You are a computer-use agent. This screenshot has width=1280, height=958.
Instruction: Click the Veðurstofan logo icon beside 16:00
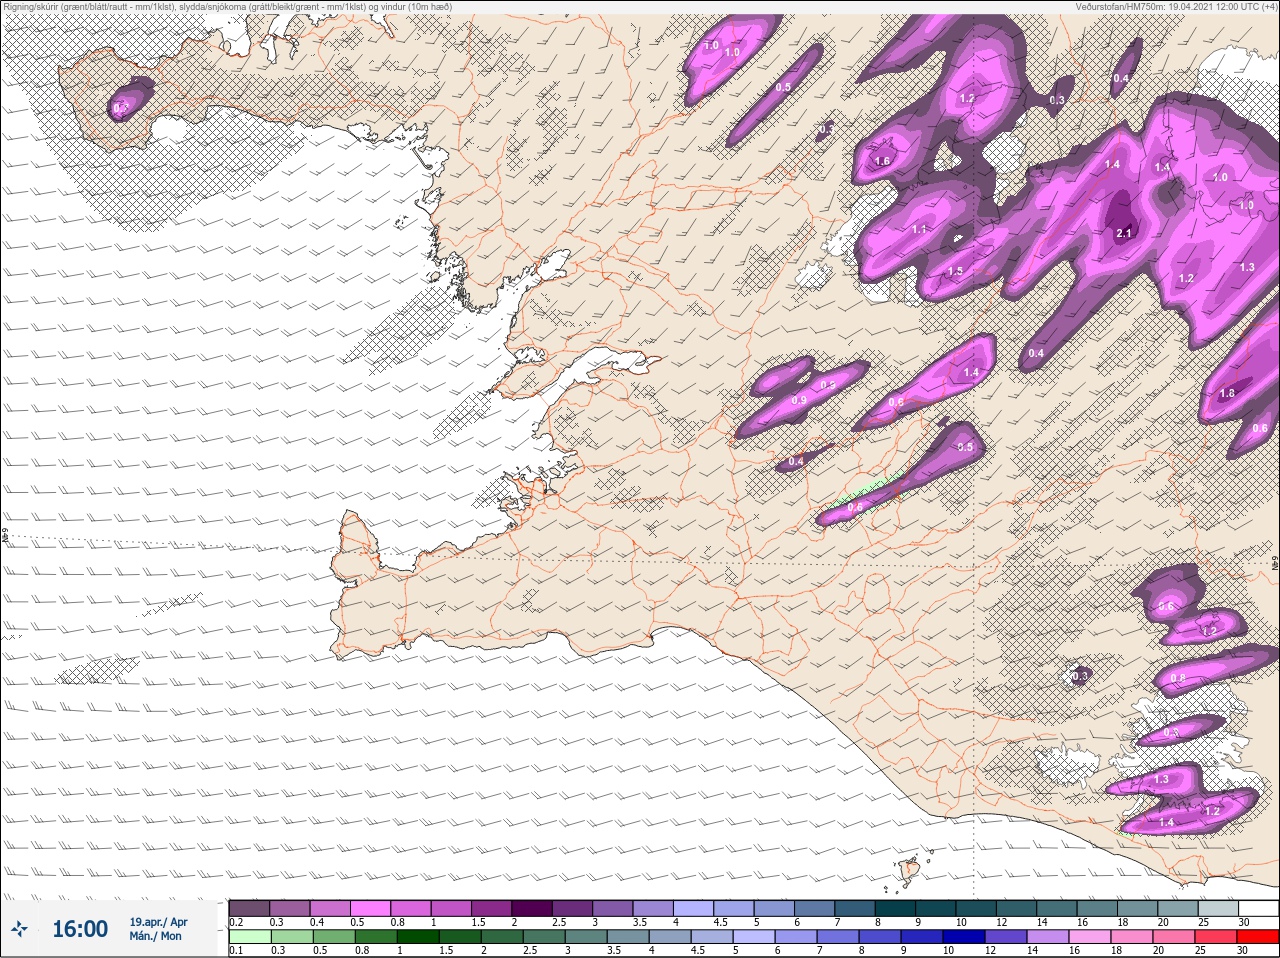click(x=19, y=929)
